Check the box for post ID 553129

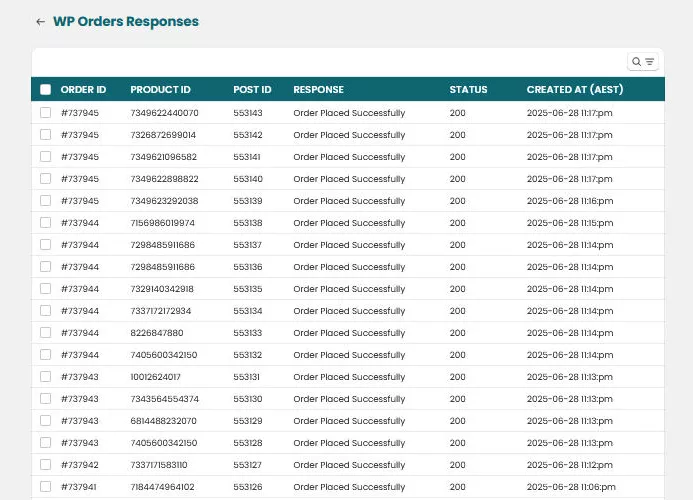46,421
